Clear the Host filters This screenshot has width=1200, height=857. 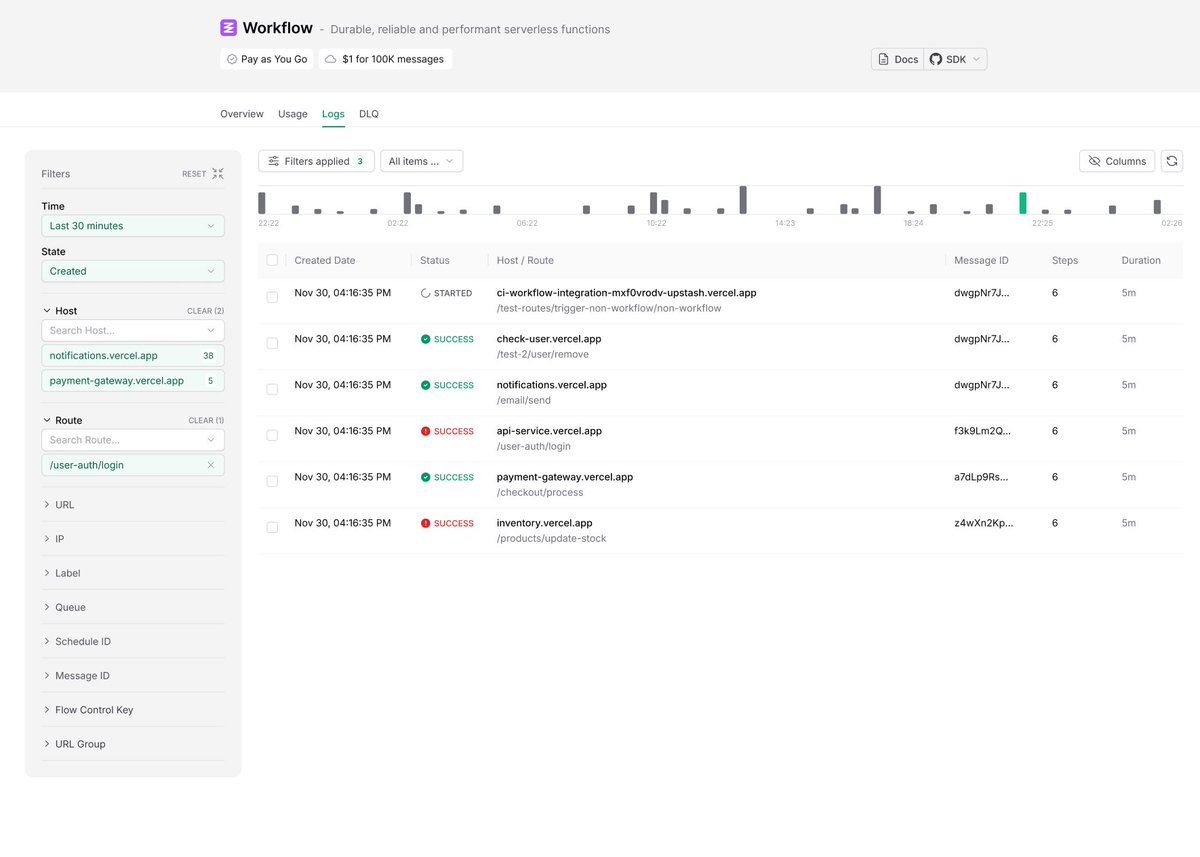coord(205,311)
